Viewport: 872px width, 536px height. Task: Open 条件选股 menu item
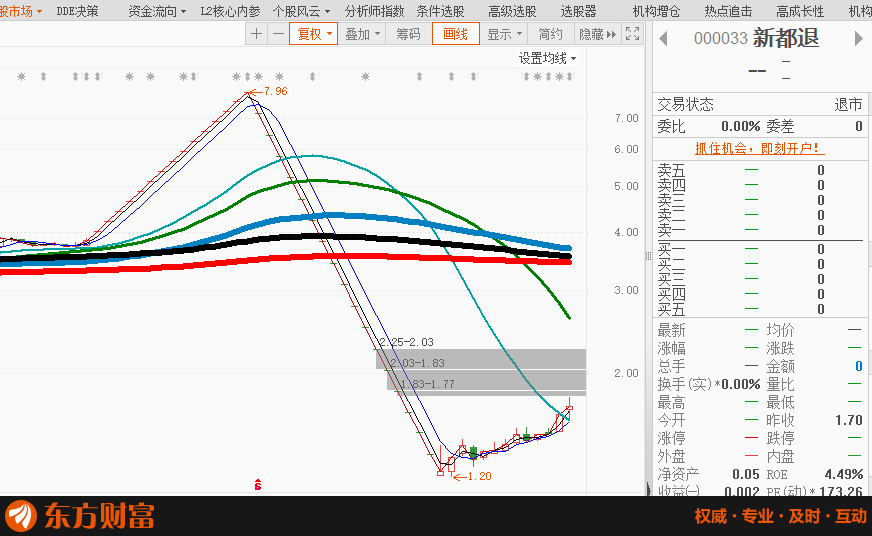point(440,11)
